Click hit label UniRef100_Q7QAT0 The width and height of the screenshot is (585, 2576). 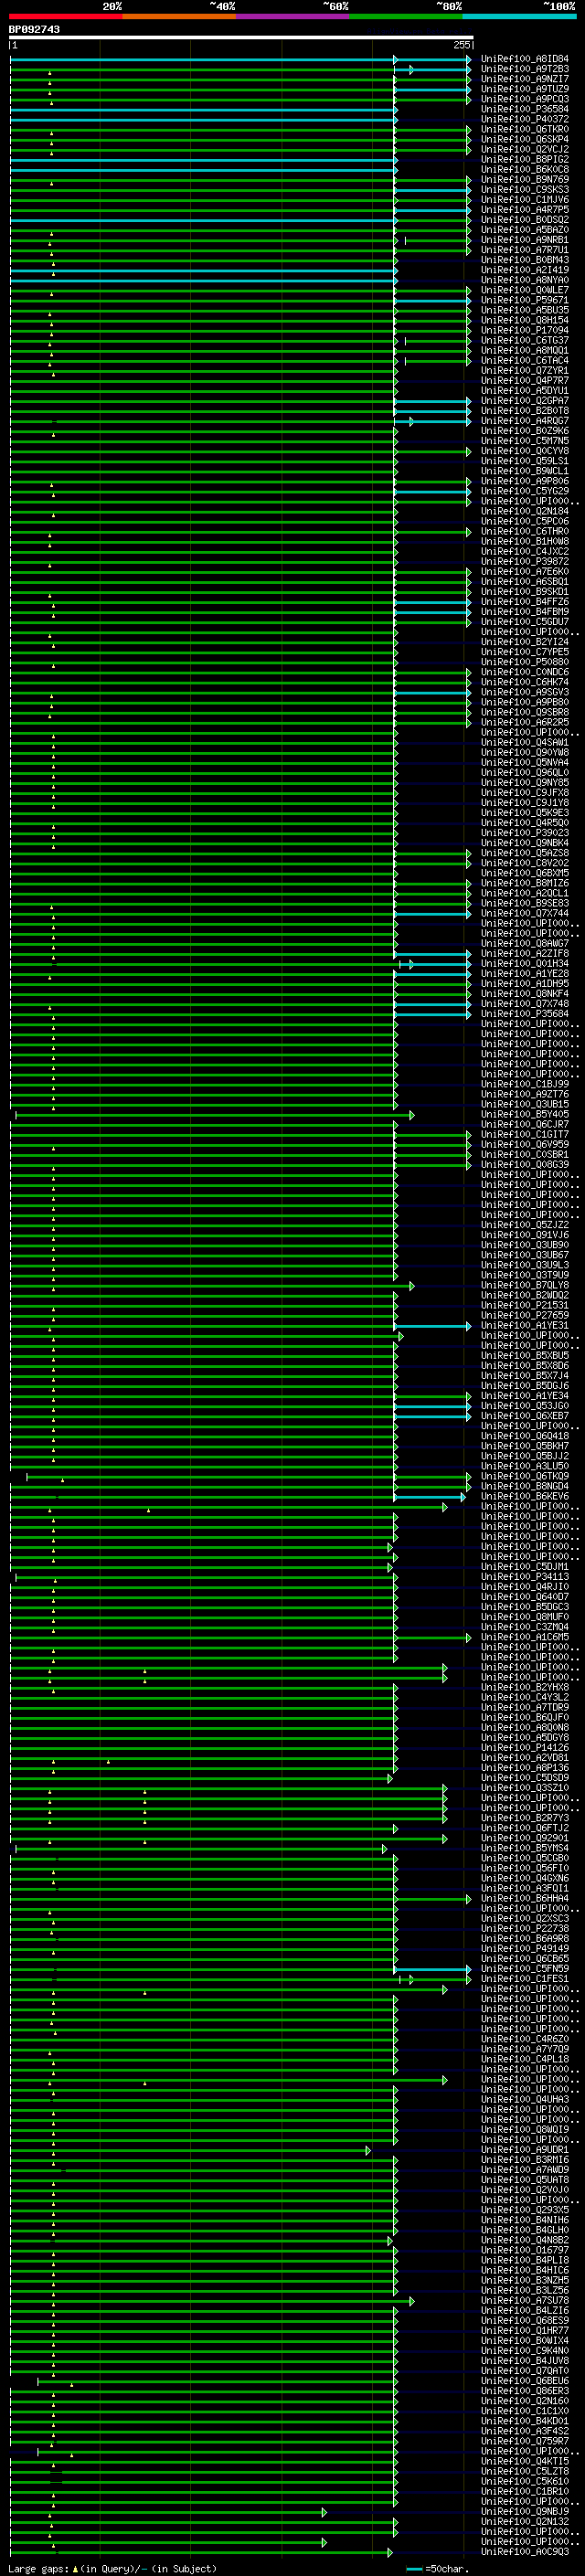pyautogui.click(x=525, y=2370)
